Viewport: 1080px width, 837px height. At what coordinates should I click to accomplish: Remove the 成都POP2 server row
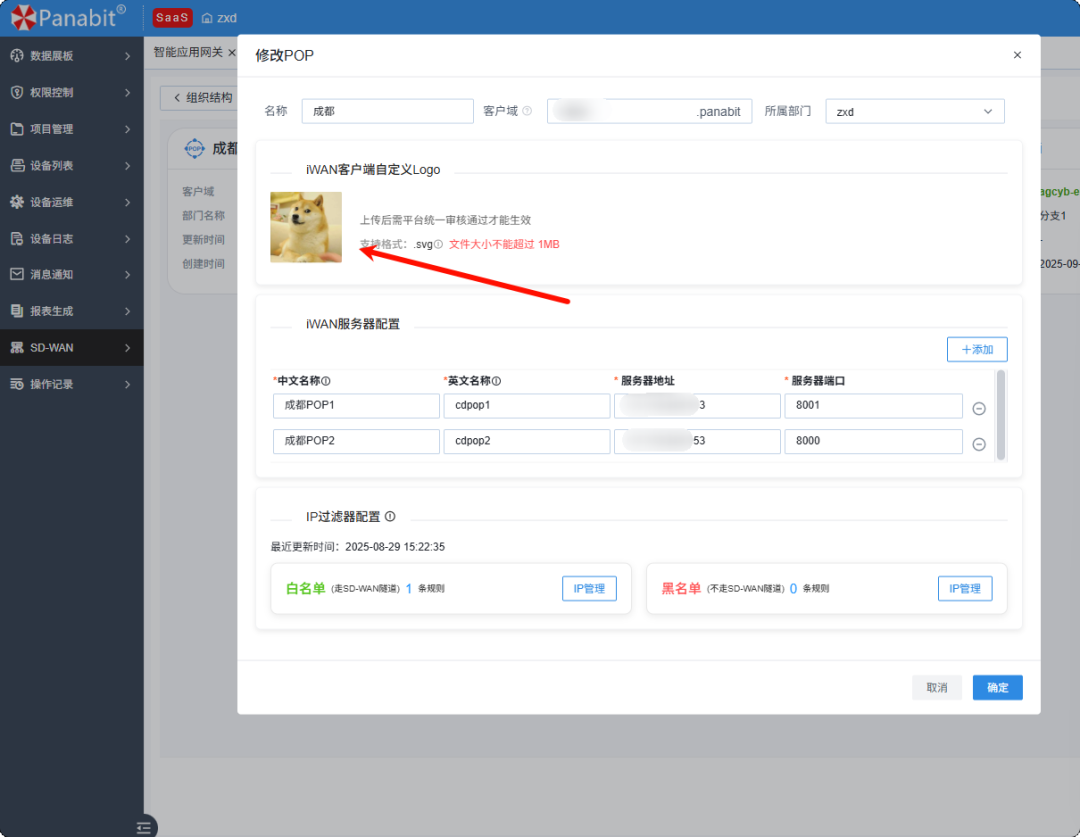tap(979, 441)
